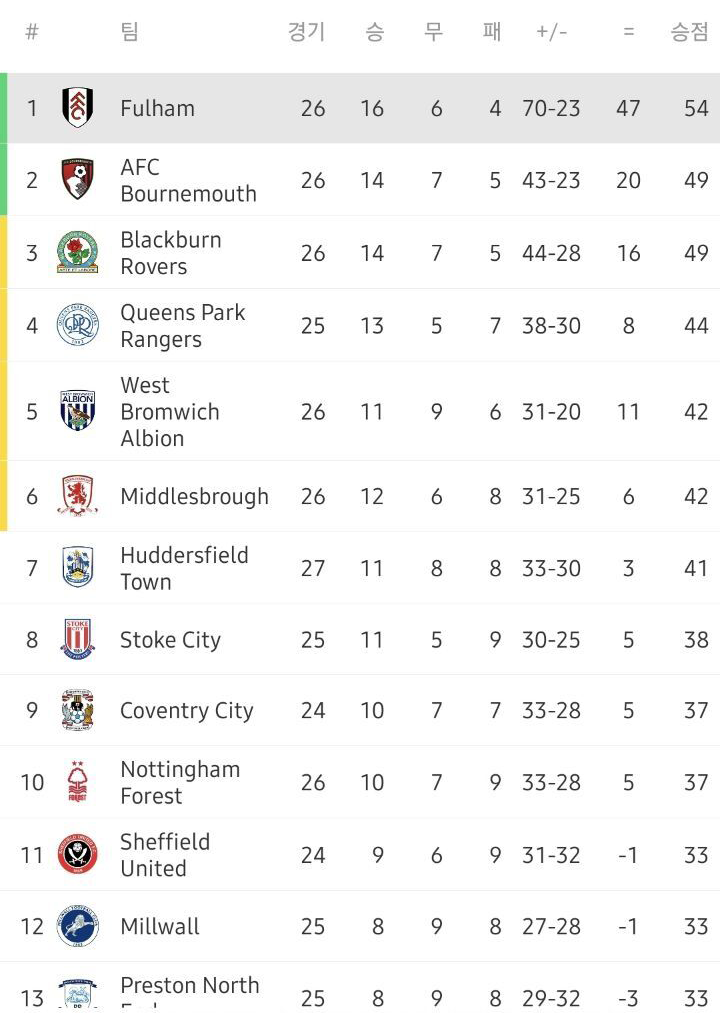
Task: Open the AFC Bournemouth crest icon
Action: point(78,180)
